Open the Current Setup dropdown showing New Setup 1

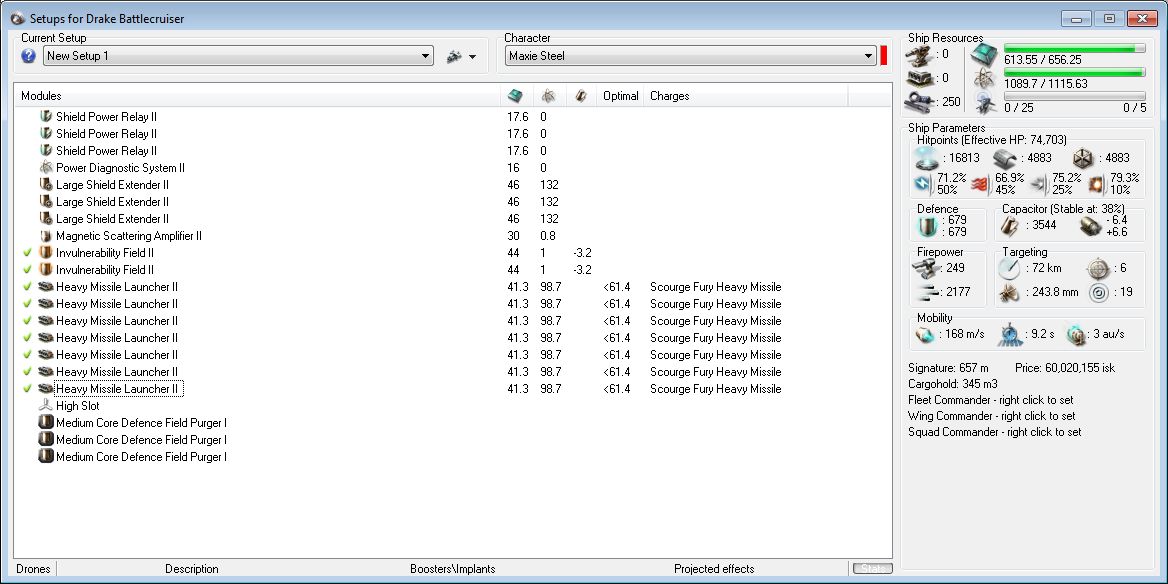[x=238, y=56]
